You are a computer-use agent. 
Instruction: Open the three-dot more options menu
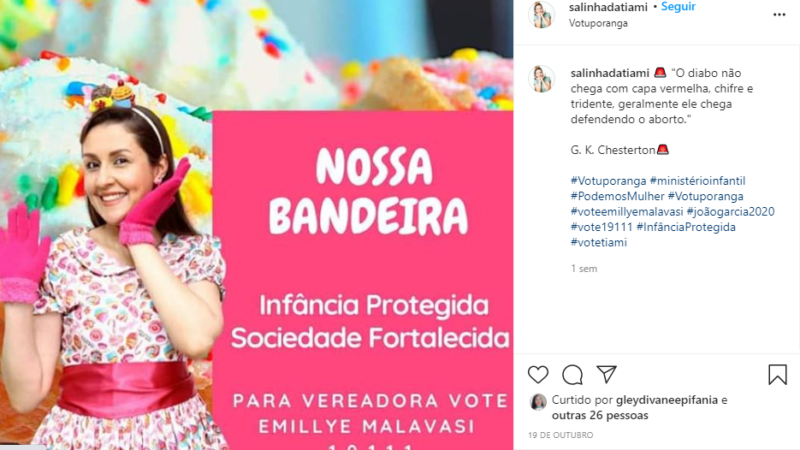[779, 14]
